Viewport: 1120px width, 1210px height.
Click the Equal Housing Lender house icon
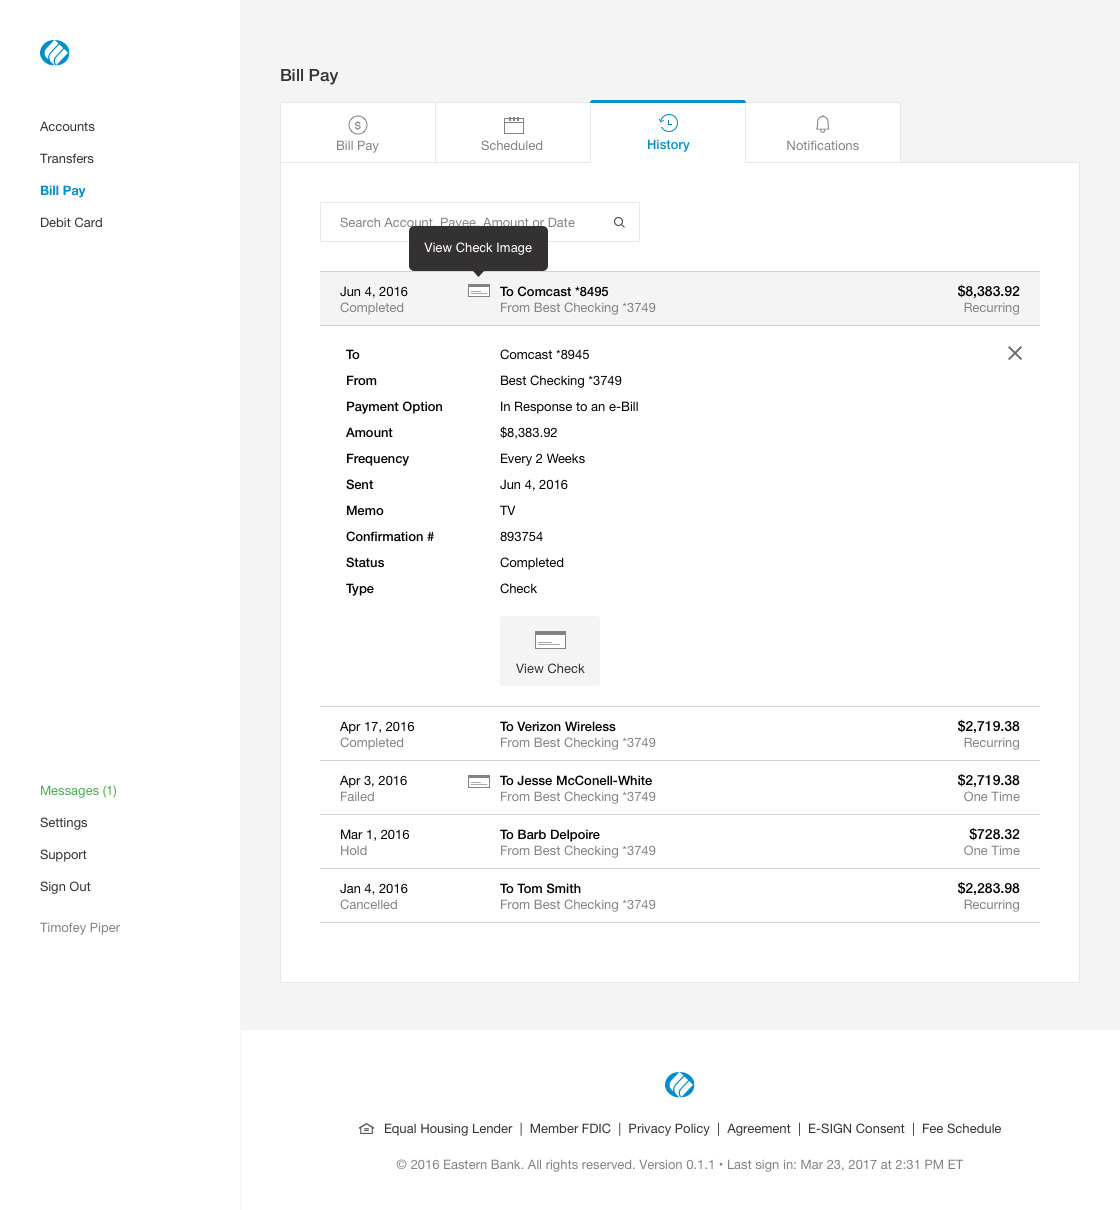point(366,1129)
